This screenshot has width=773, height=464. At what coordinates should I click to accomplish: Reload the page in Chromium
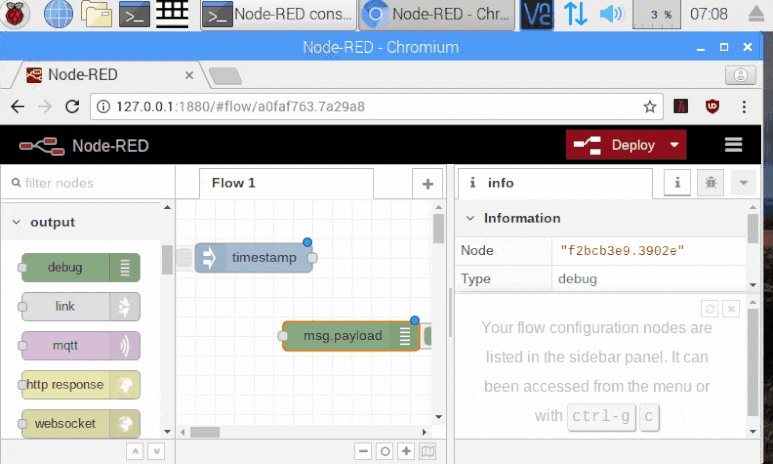click(72, 106)
